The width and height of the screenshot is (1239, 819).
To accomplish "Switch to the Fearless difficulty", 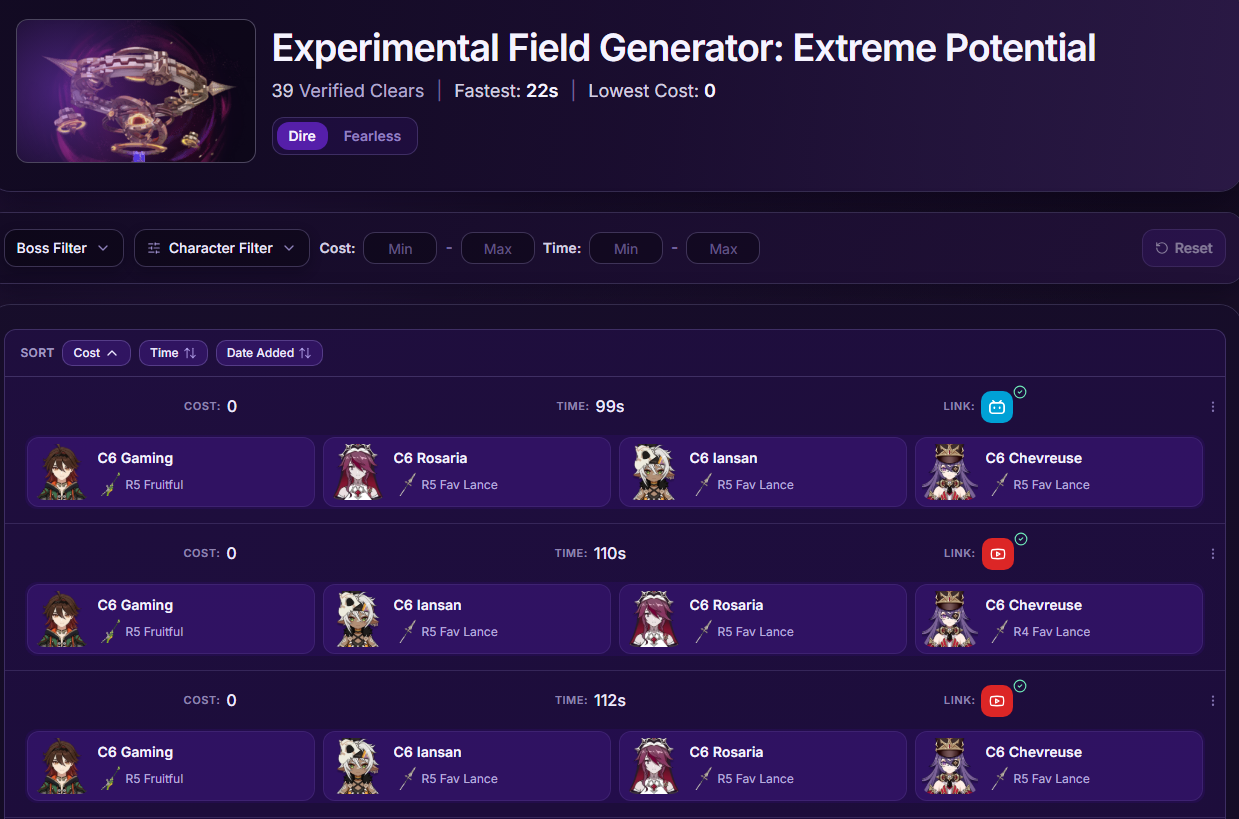I will point(372,136).
